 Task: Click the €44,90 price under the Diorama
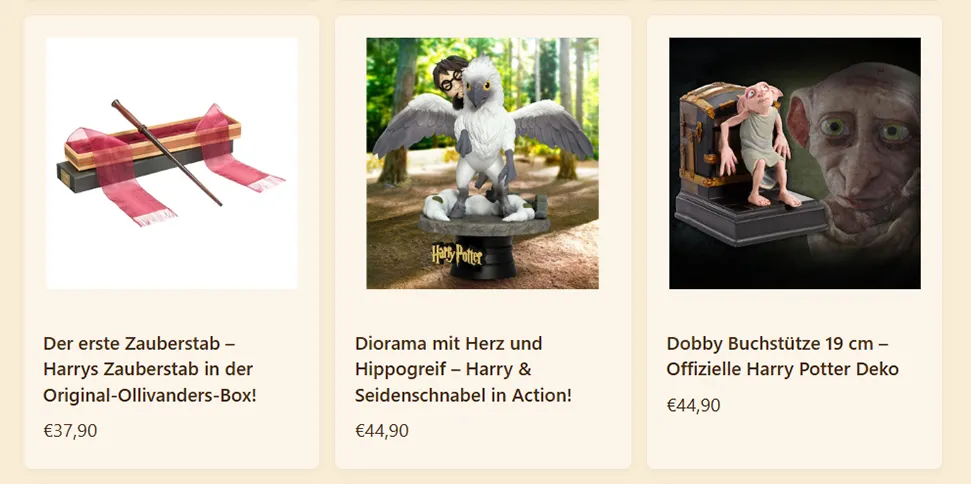click(382, 431)
